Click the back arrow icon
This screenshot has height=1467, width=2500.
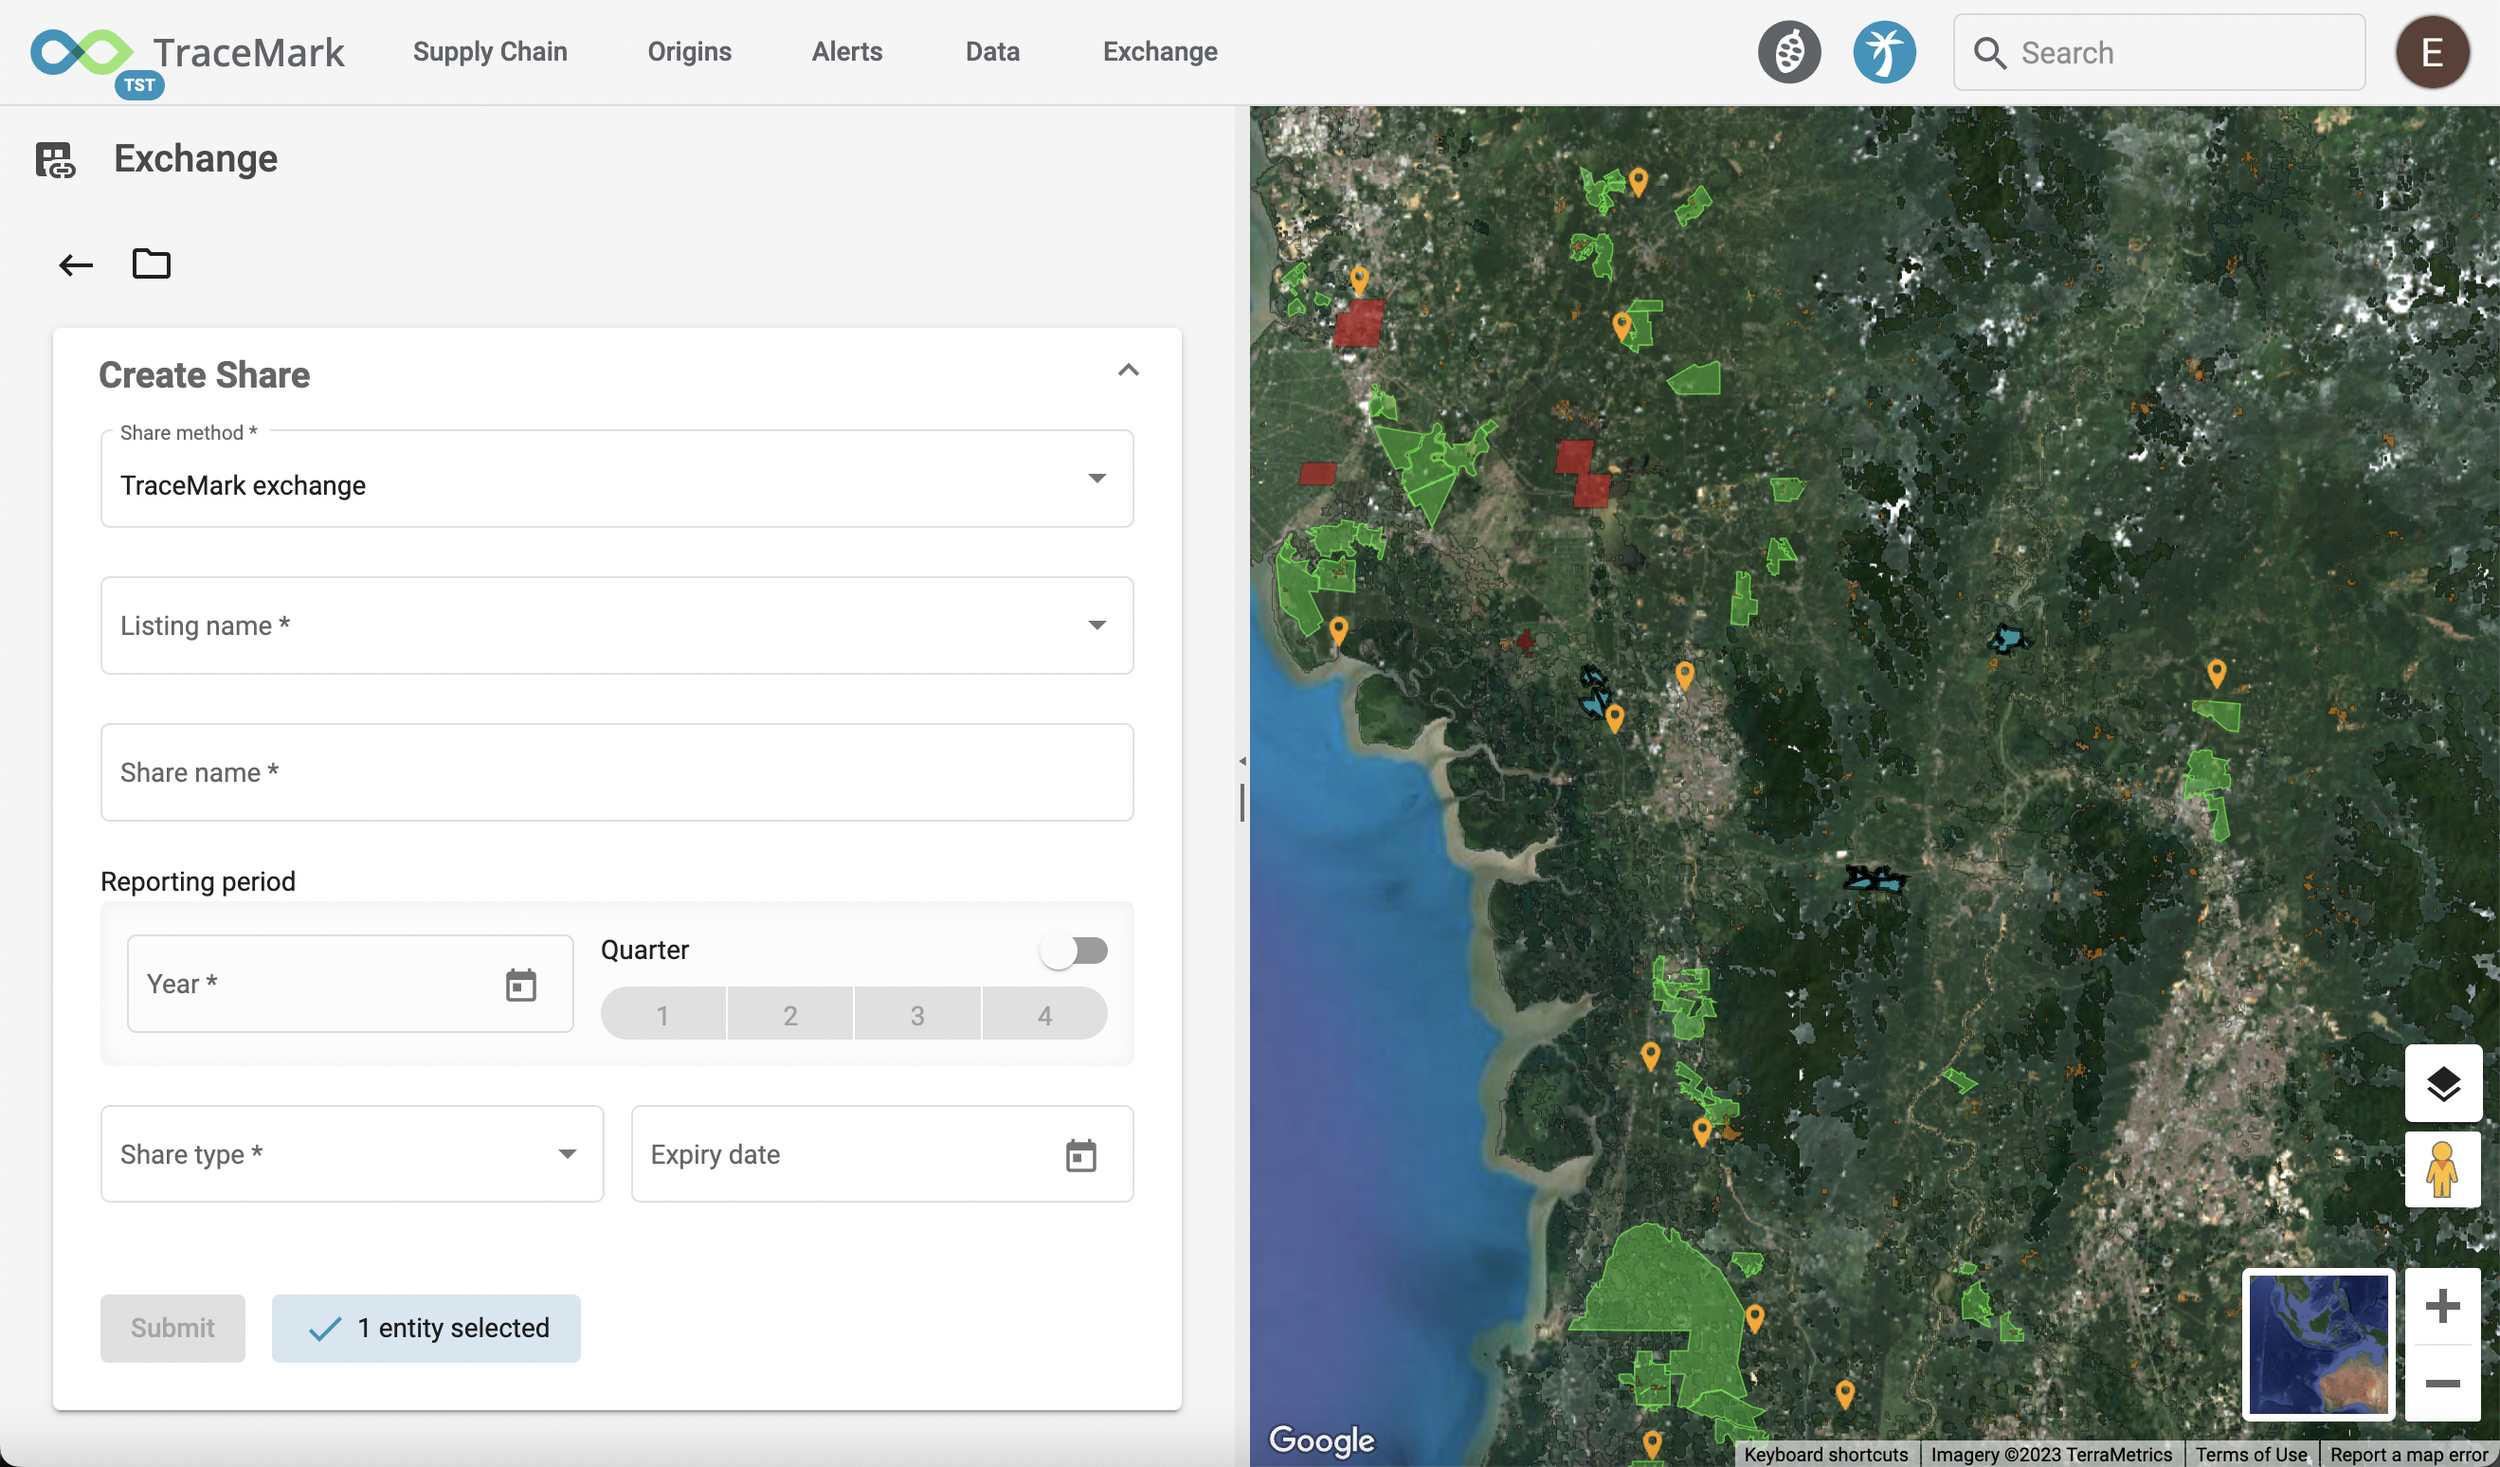click(75, 265)
